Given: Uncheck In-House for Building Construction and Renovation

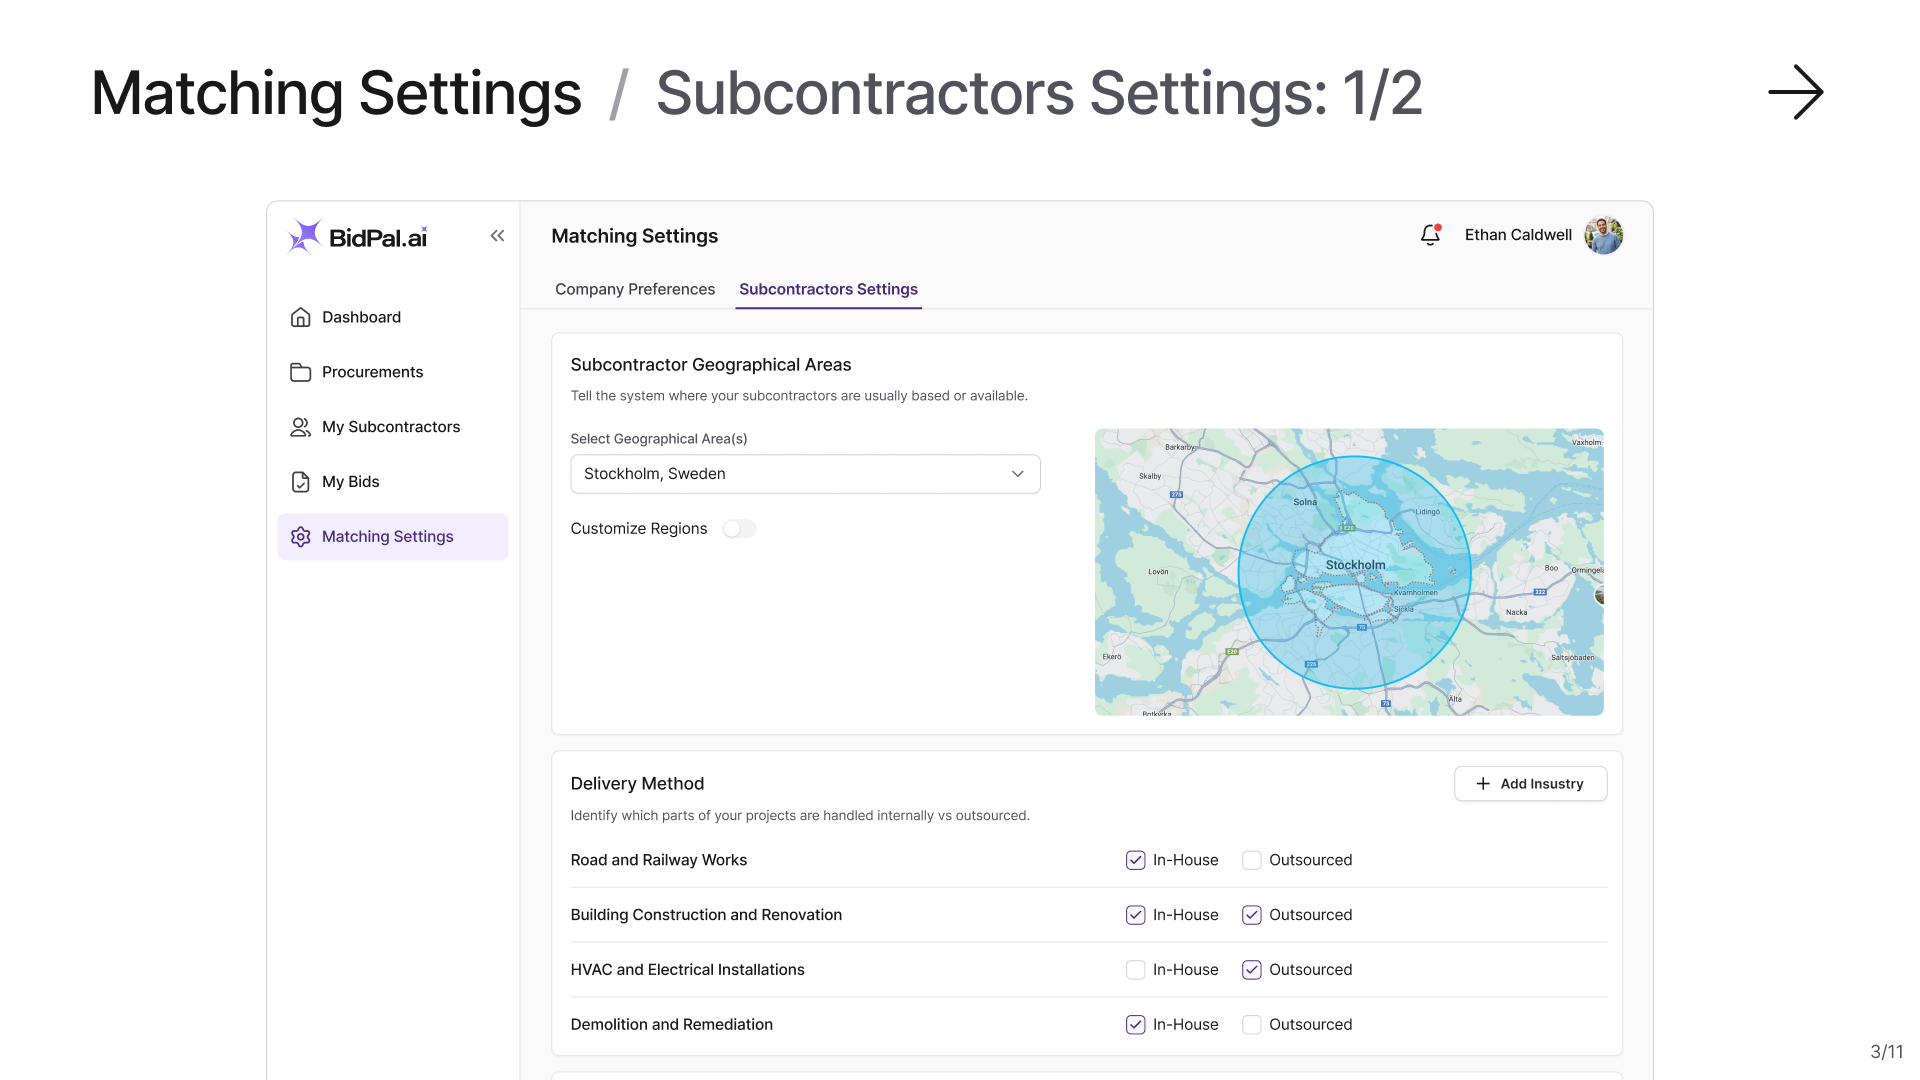Looking at the screenshot, I should click(1135, 915).
